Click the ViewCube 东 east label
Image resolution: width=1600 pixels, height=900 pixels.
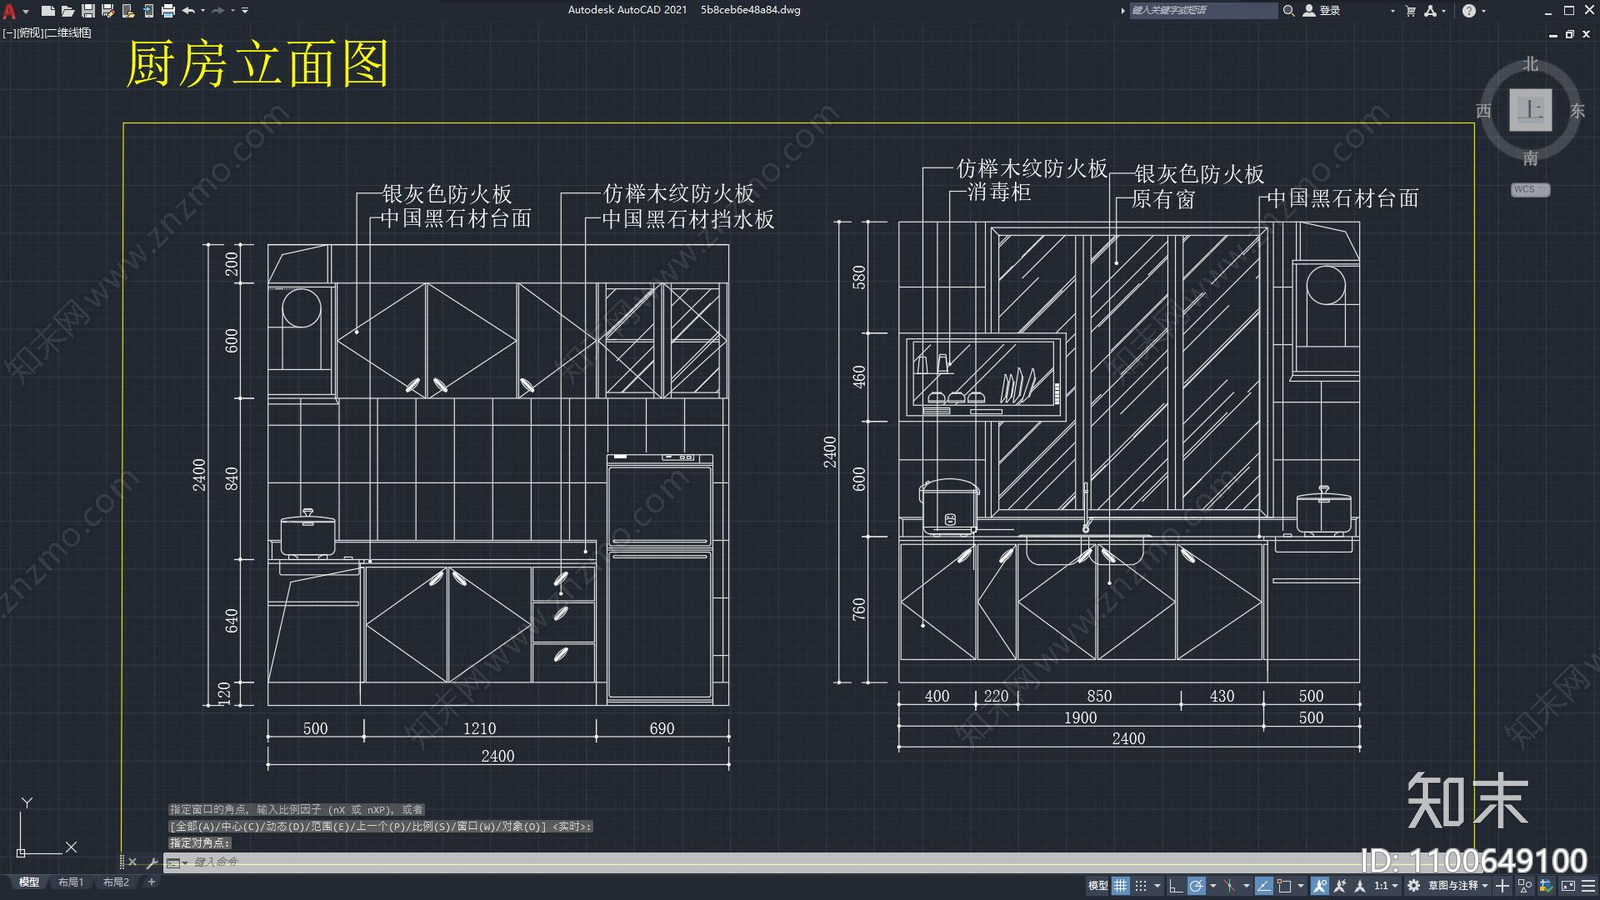tap(1577, 110)
